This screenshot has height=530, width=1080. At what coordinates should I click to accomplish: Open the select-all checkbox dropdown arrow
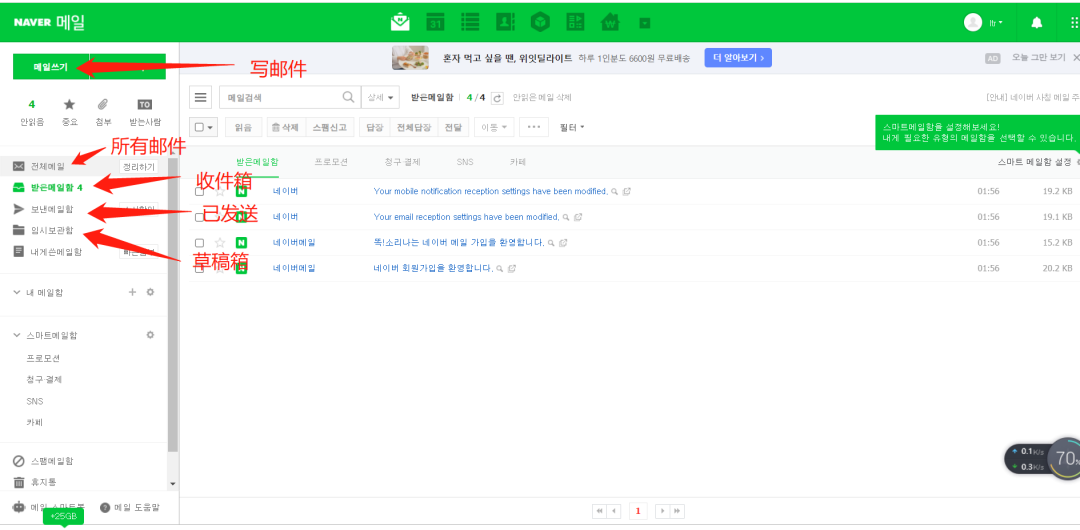pyautogui.click(x=210, y=128)
